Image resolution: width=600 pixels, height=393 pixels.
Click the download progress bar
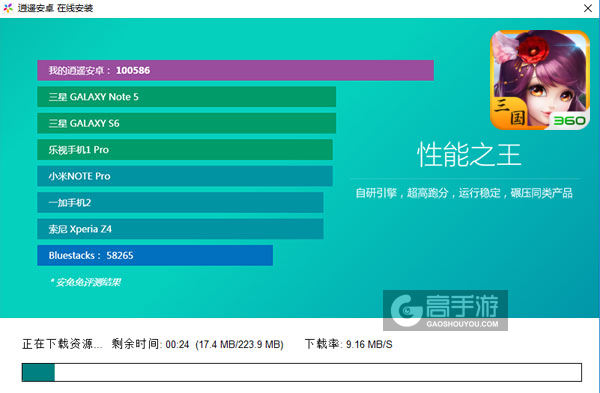302,372
